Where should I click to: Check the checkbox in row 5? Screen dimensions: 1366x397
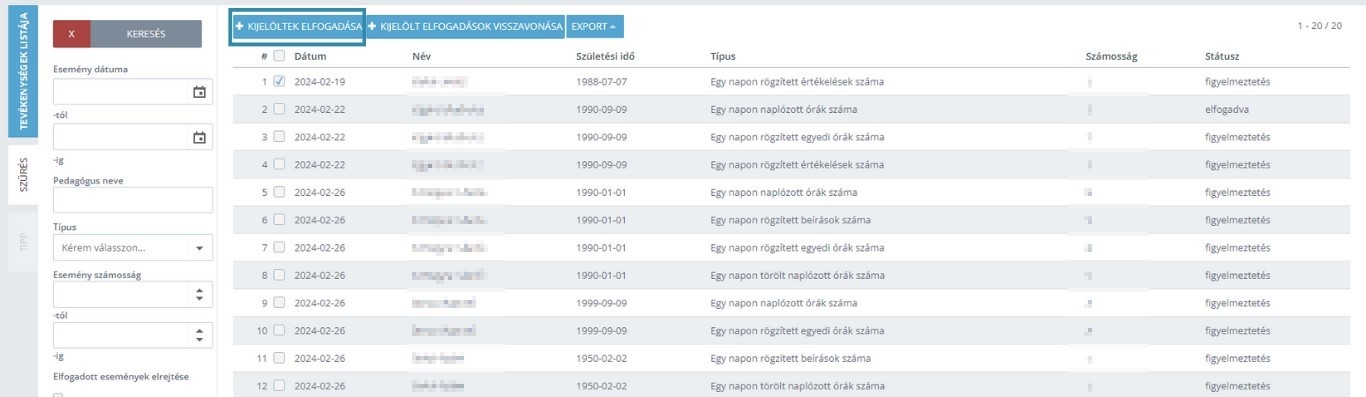click(279, 192)
